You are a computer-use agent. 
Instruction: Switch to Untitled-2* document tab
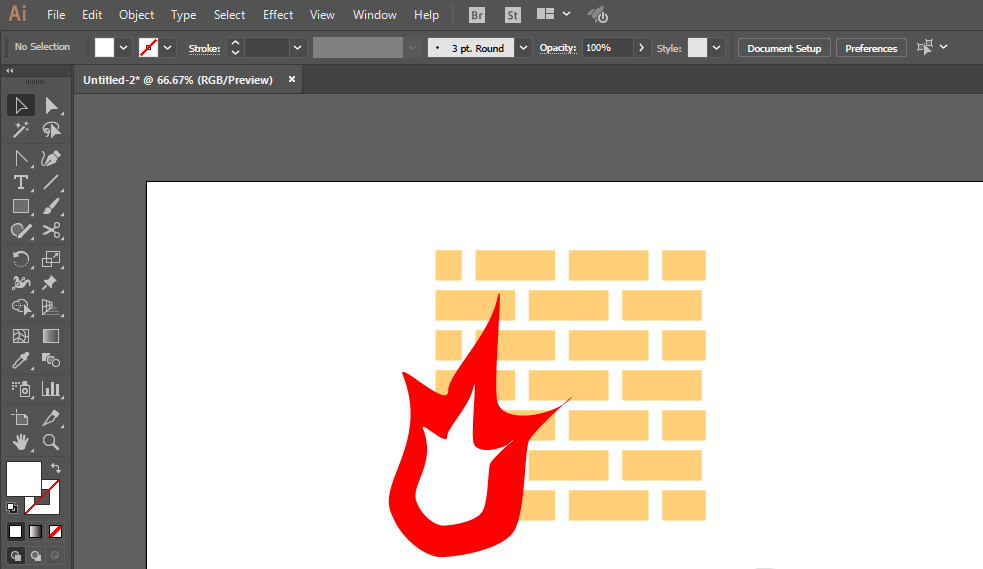pos(178,80)
